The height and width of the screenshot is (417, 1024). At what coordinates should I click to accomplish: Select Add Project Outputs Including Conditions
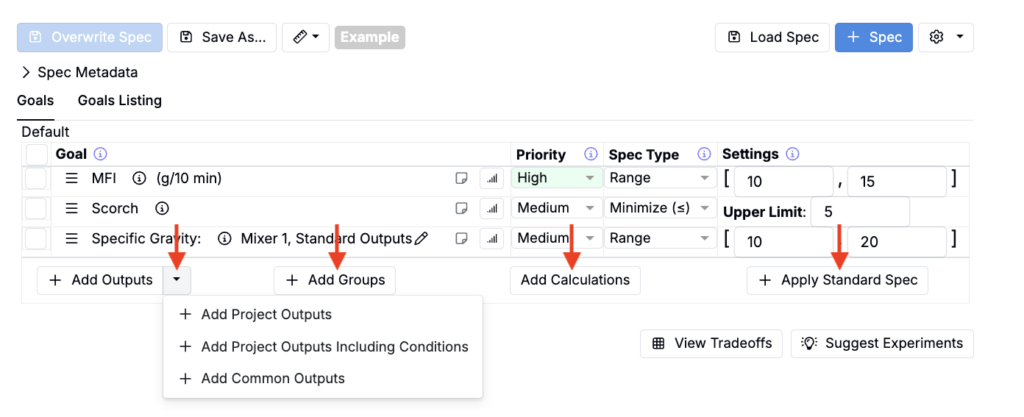(x=334, y=346)
